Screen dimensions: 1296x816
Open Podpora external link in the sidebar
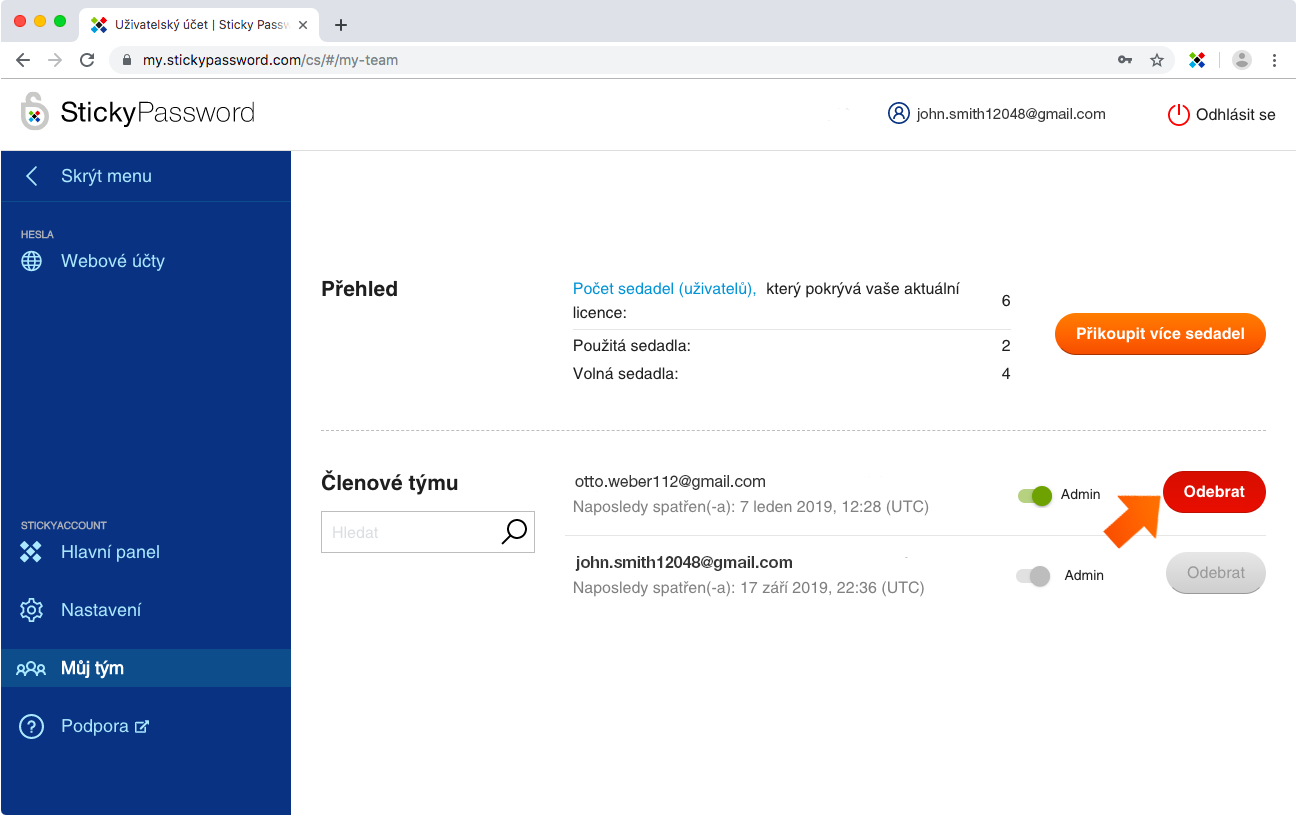(105, 726)
